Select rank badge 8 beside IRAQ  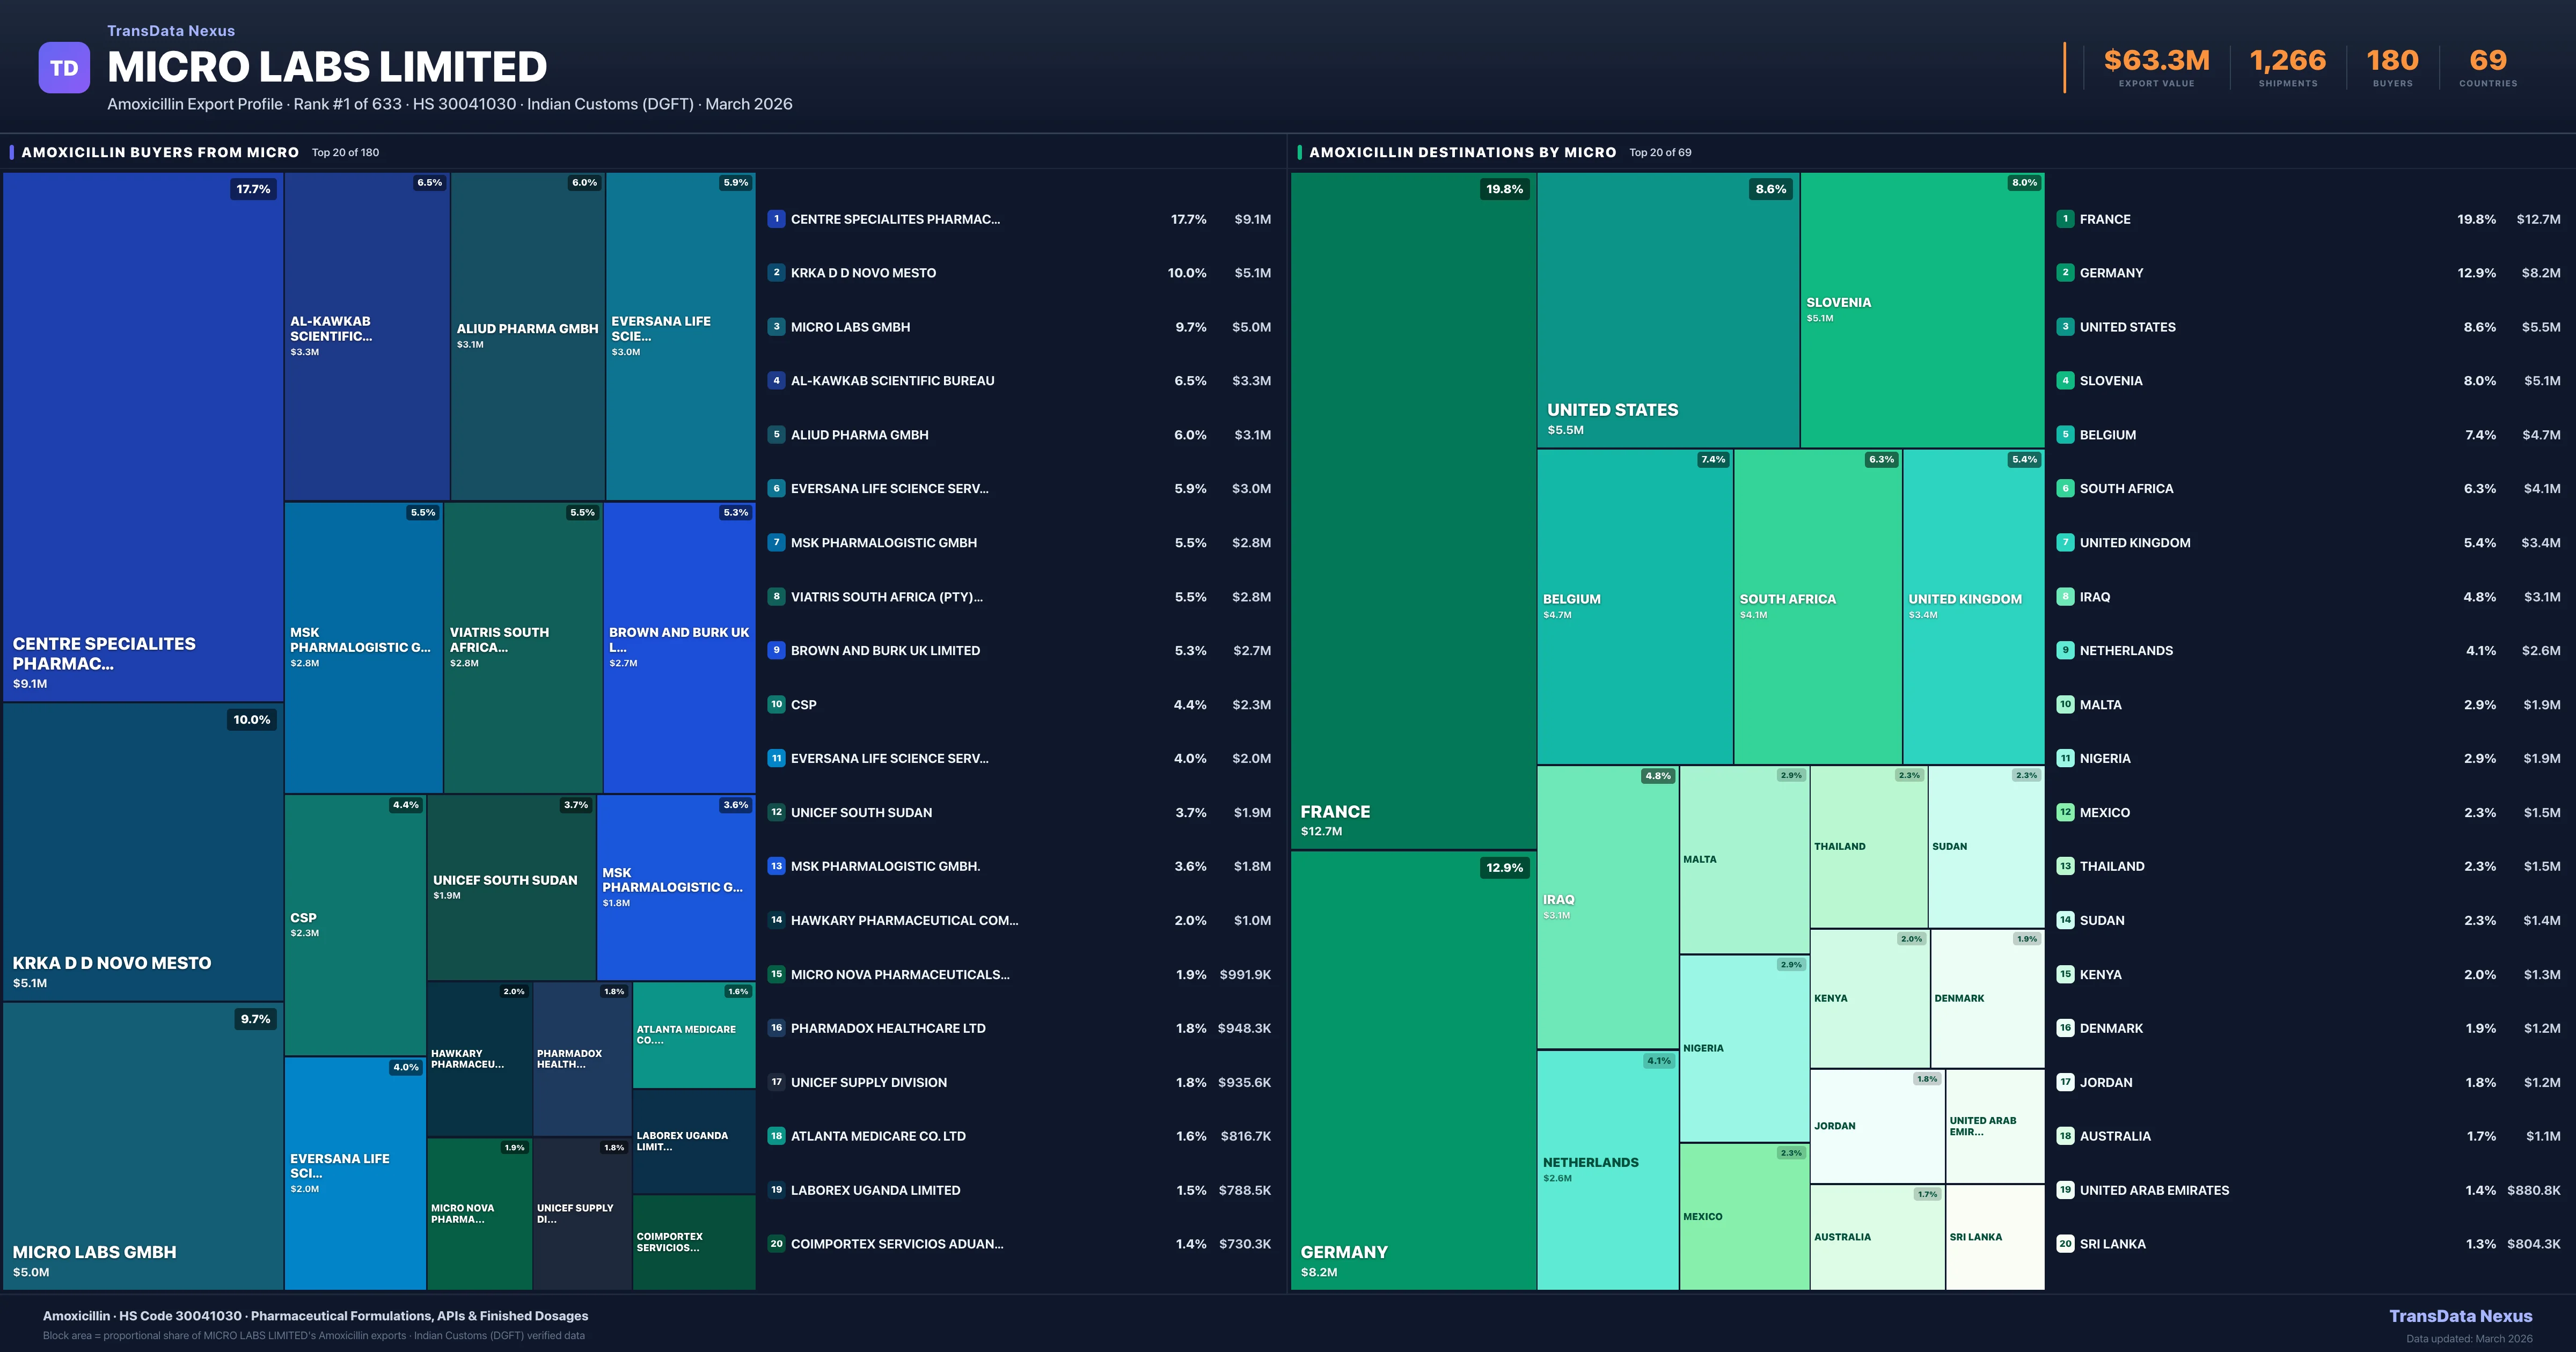point(2065,596)
